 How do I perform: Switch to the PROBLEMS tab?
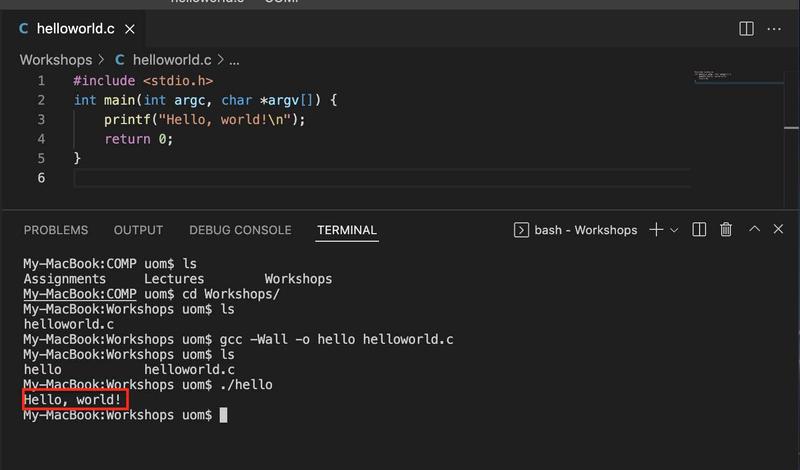tap(56, 230)
